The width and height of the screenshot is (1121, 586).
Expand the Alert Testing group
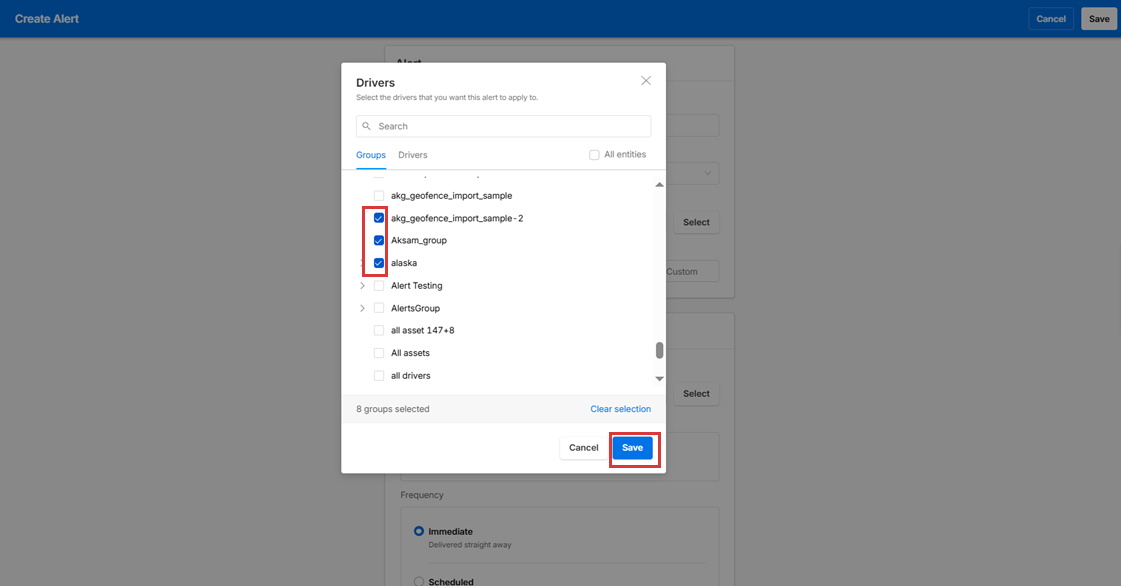(362, 286)
